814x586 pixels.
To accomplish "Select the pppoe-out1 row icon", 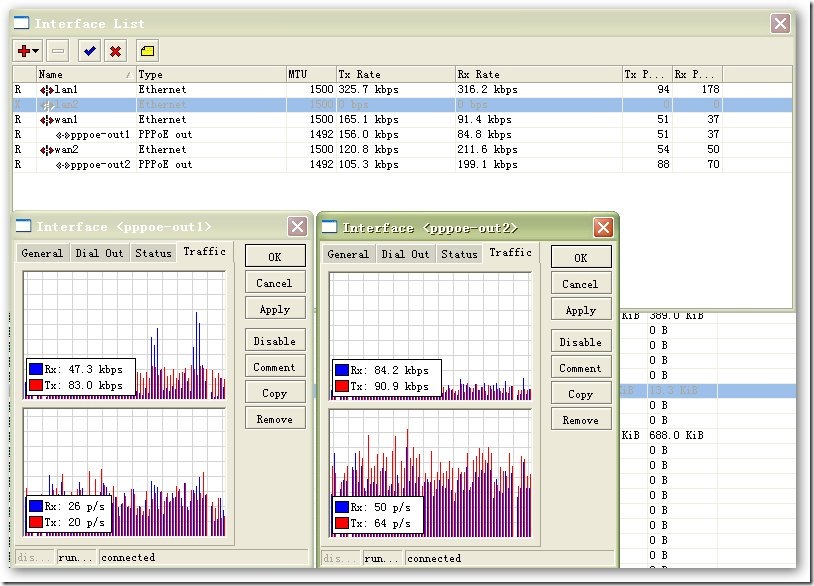I will (62, 135).
